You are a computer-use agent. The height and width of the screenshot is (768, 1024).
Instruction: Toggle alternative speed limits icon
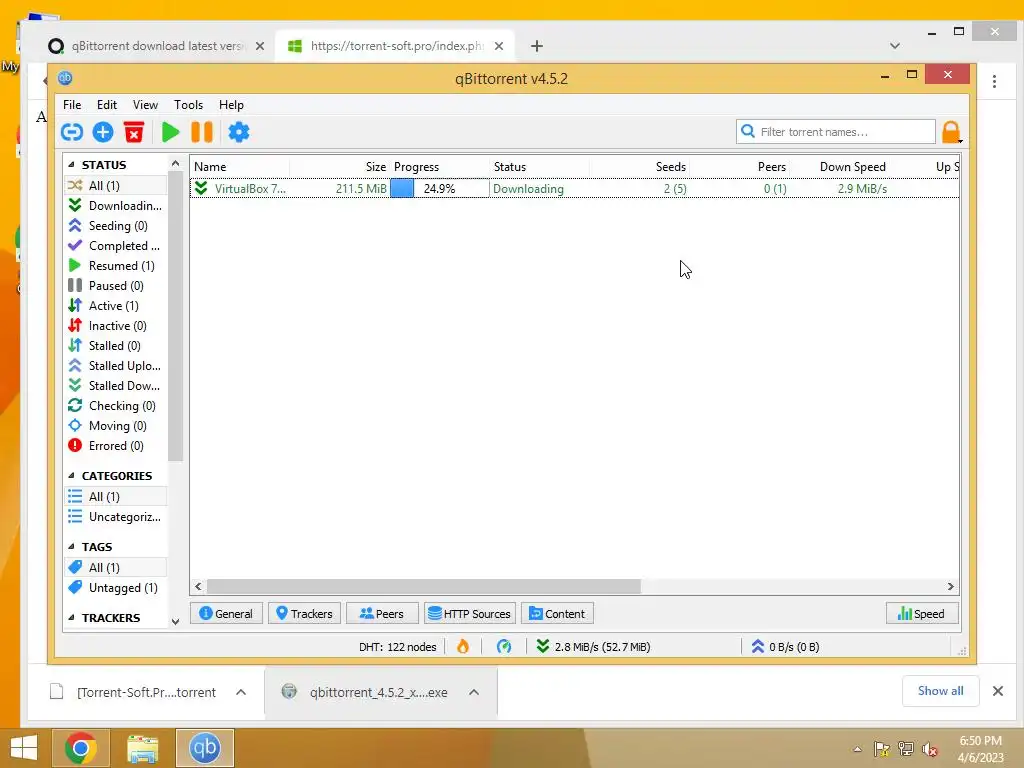point(504,647)
